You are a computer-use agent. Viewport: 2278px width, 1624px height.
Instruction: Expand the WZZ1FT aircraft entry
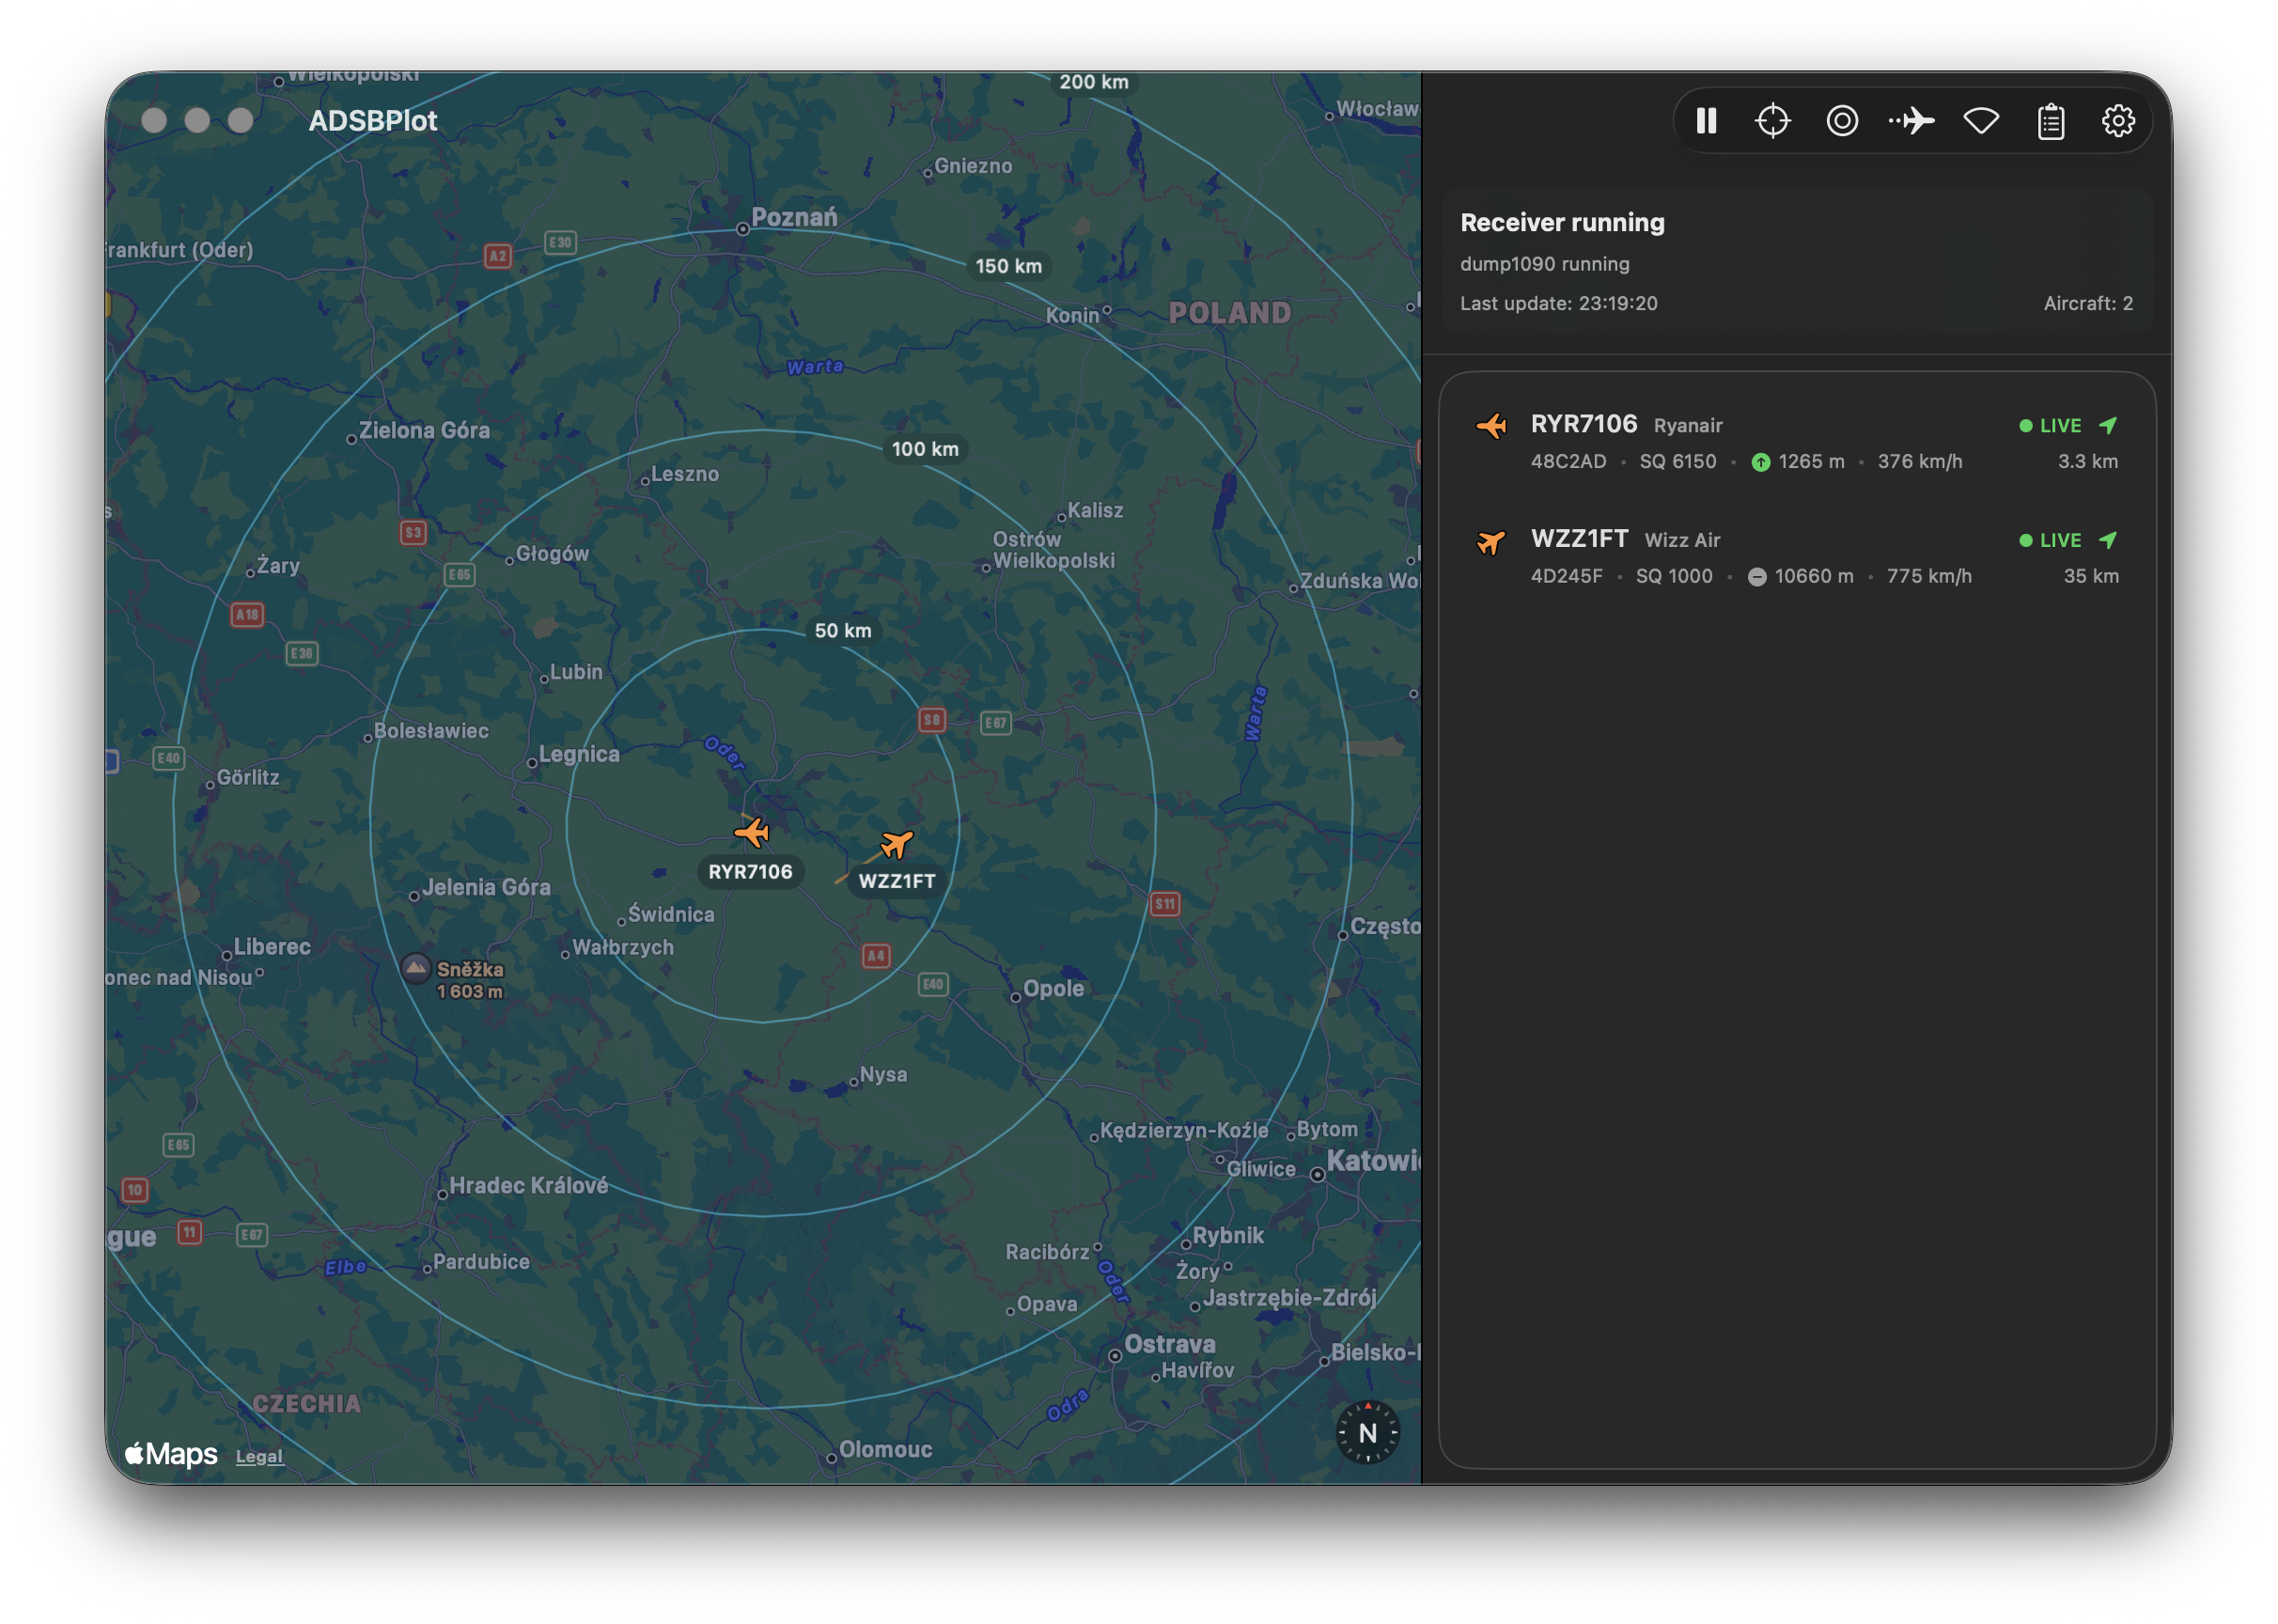[x=1578, y=539]
